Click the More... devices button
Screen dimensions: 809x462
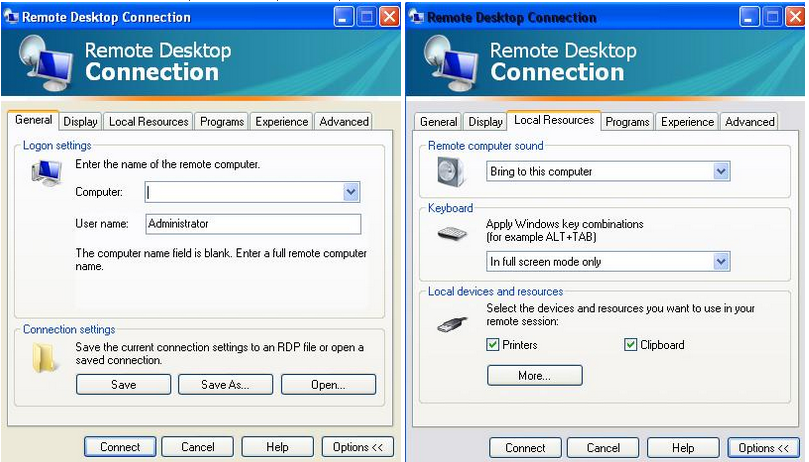[x=535, y=375]
